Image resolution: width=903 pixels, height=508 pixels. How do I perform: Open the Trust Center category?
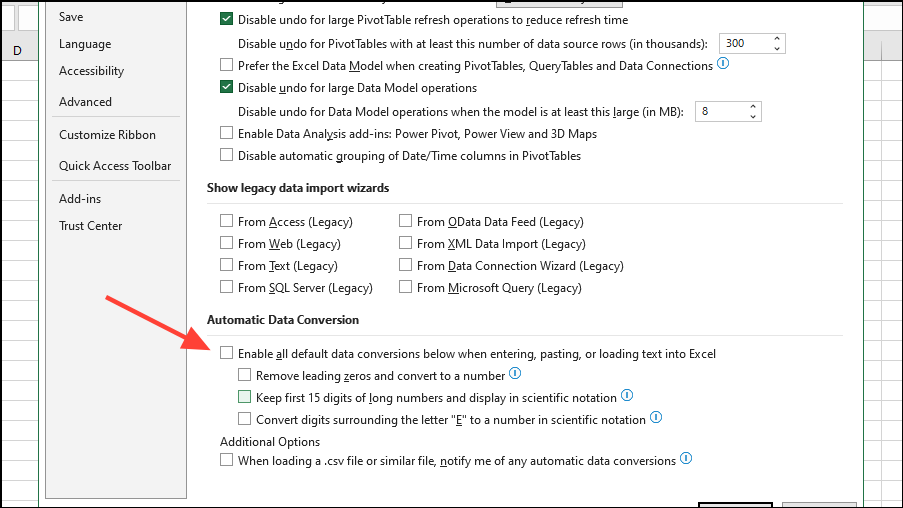(x=90, y=225)
